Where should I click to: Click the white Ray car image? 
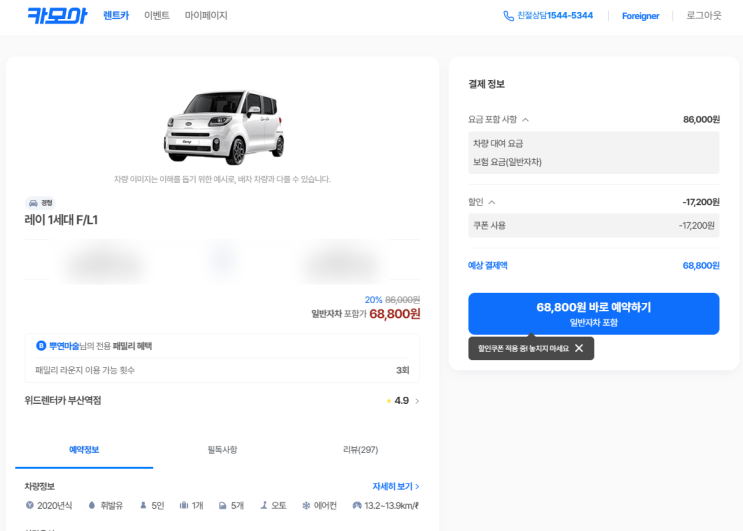tap(224, 127)
